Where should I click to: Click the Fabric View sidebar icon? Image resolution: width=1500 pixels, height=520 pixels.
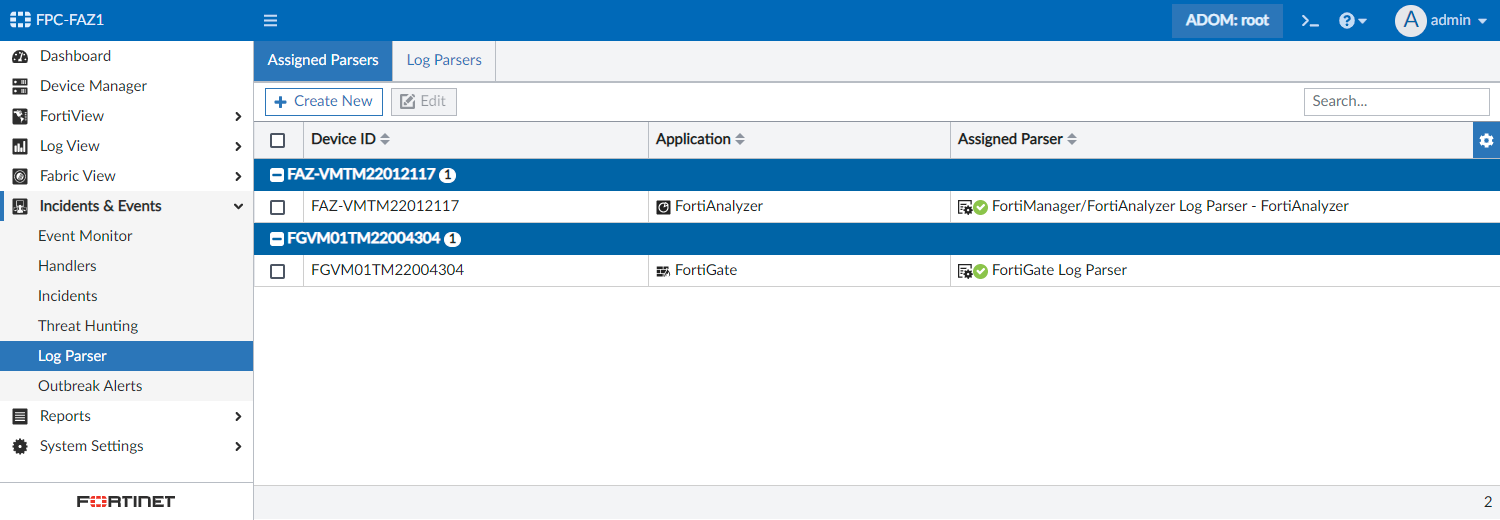tap(20, 176)
